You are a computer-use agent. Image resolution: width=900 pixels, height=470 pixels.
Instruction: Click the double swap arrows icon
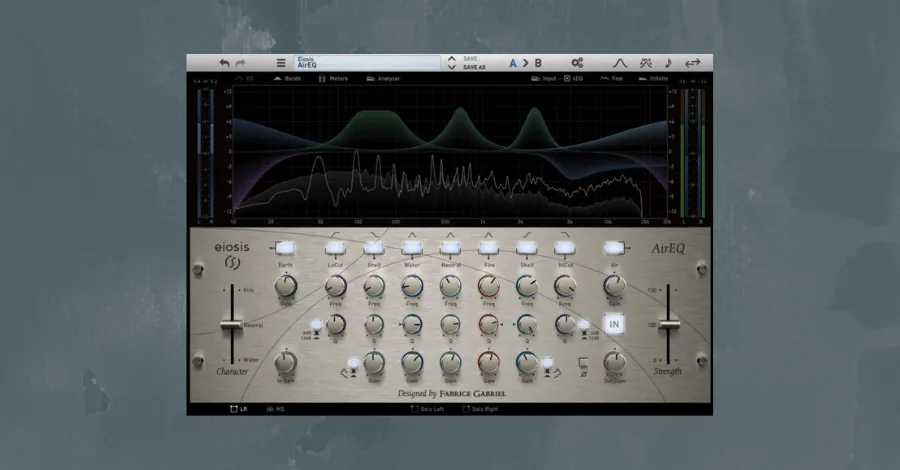click(x=693, y=63)
